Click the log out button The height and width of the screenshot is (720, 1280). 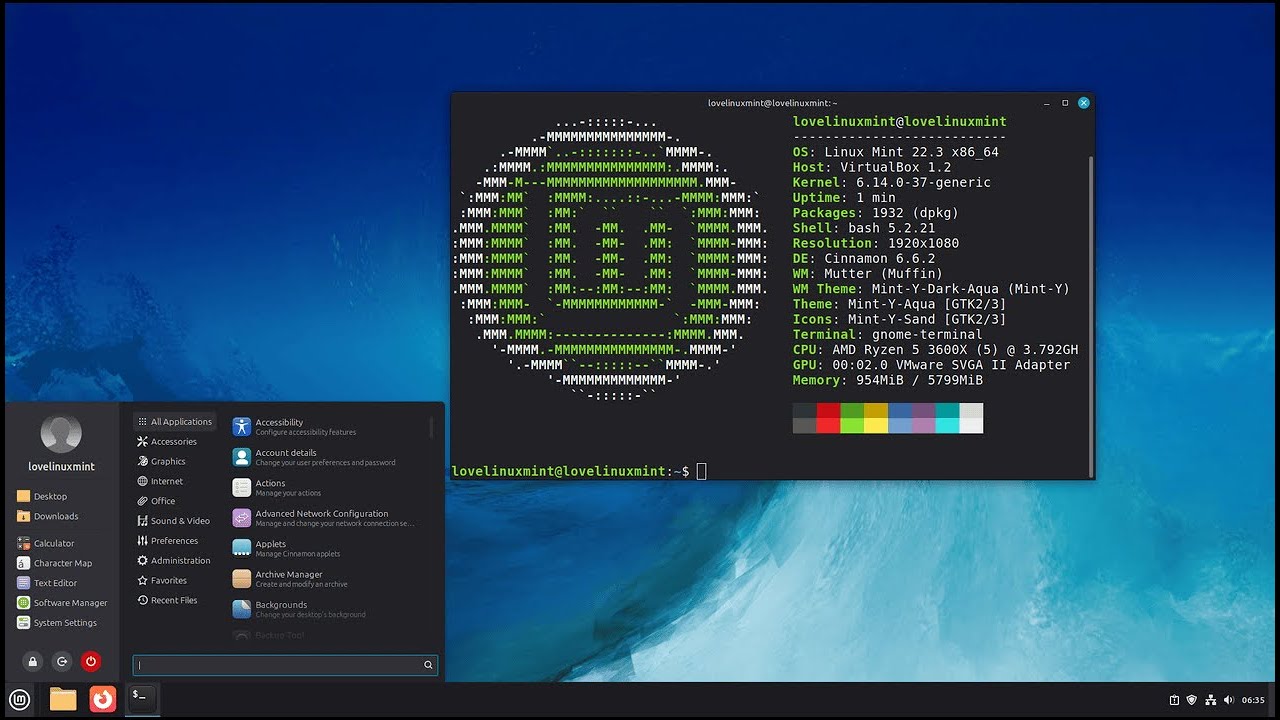pyautogui.click(x=62, y=661)
